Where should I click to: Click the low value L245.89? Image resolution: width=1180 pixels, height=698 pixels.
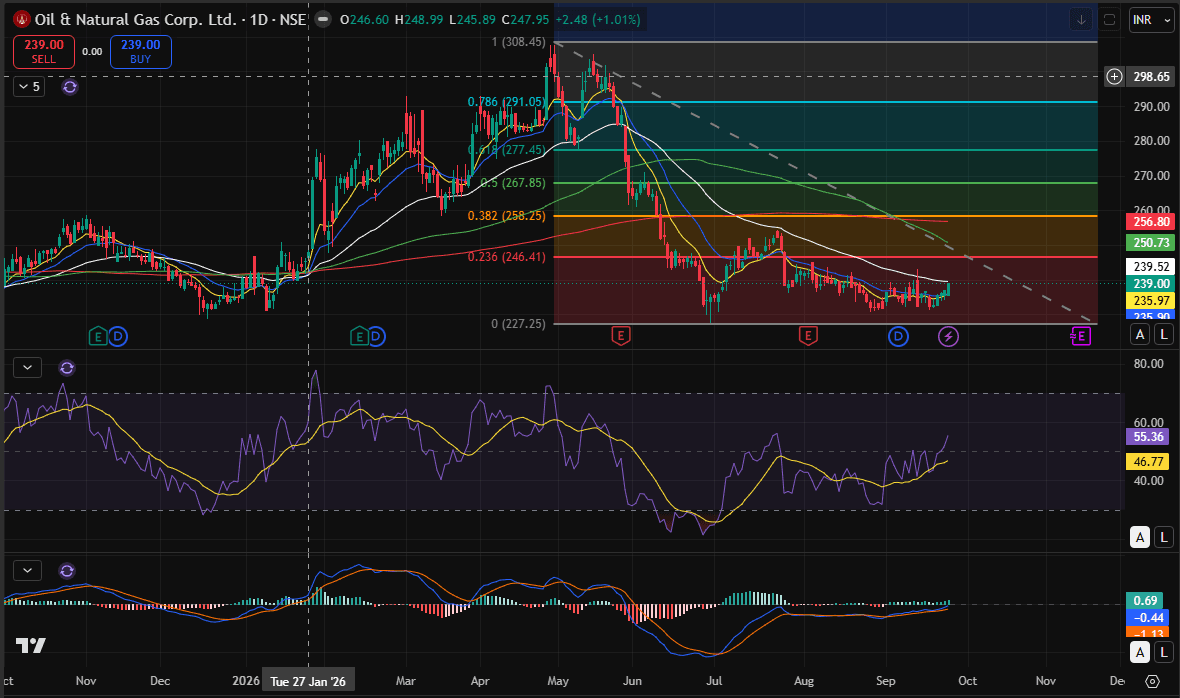[473, 20]
